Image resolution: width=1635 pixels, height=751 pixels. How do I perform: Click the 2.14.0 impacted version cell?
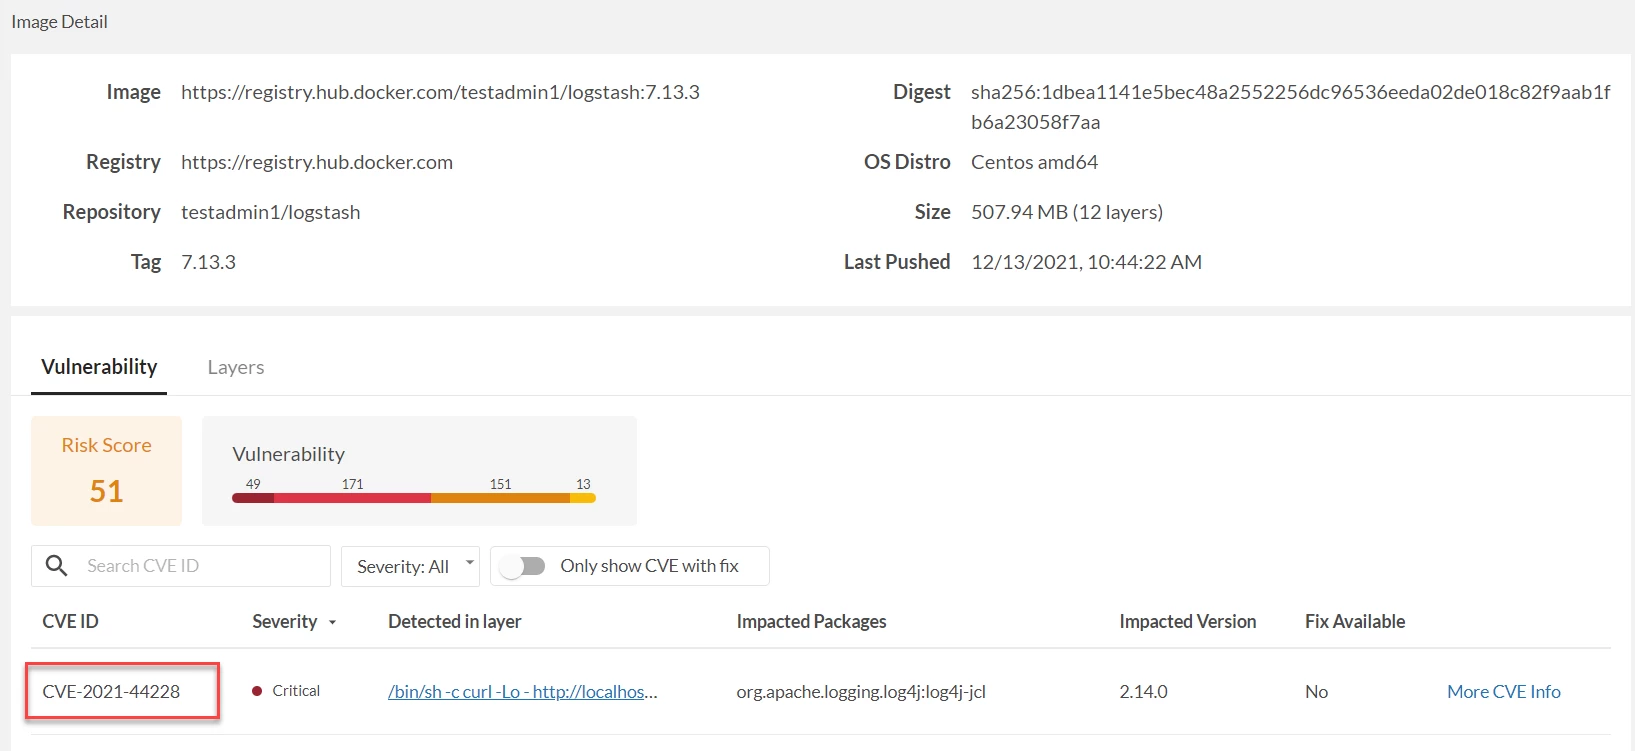tap(1143, 691)
